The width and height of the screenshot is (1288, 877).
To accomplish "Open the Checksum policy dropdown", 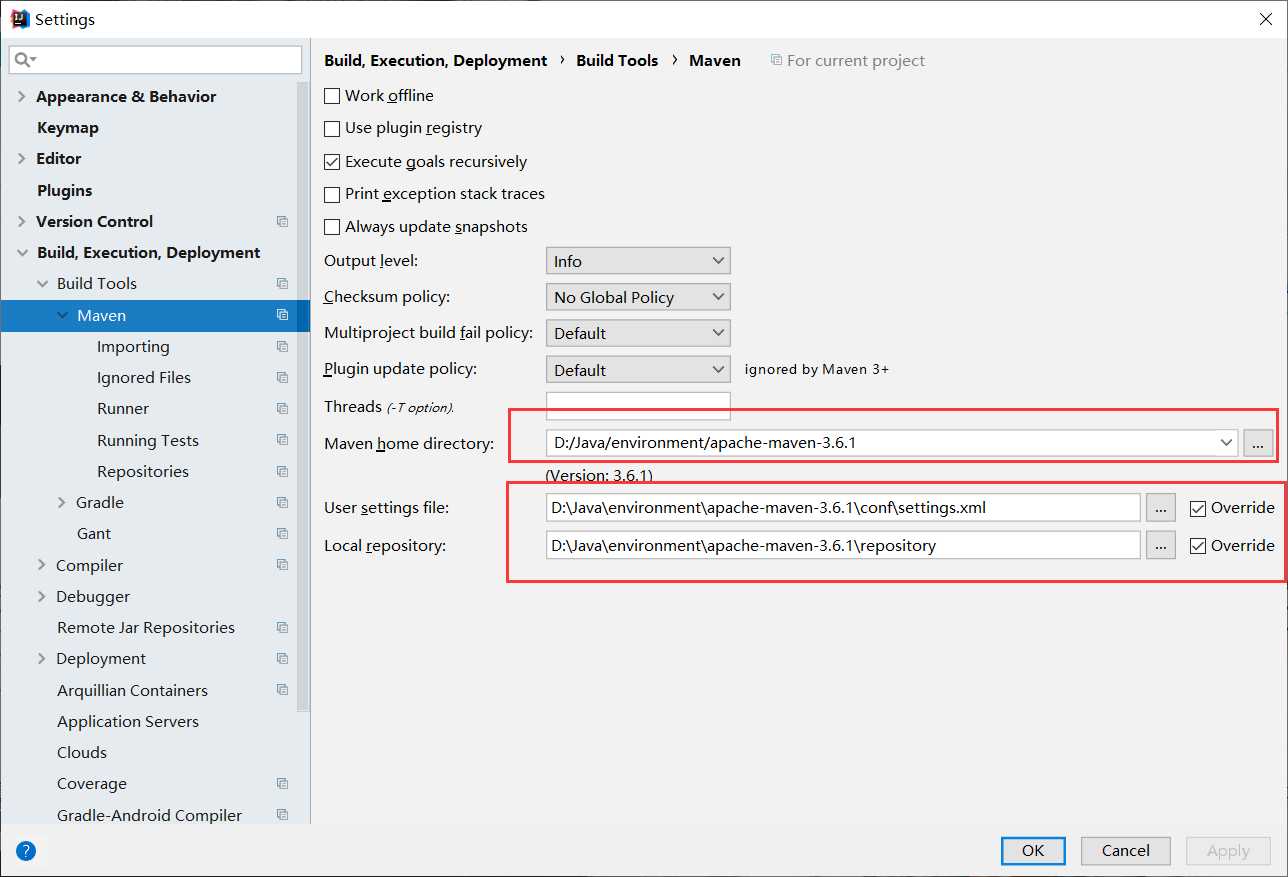I will (x=638, y=297).
